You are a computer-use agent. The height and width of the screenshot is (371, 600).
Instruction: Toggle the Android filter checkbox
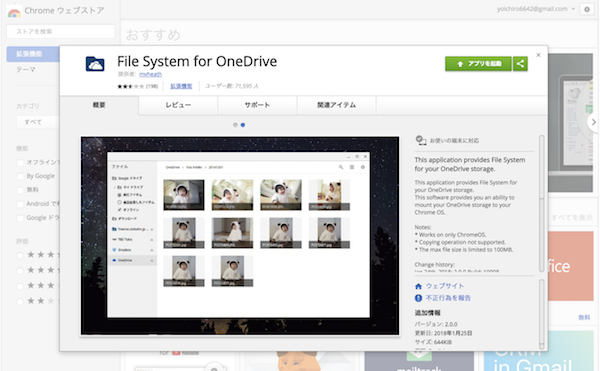20,204
